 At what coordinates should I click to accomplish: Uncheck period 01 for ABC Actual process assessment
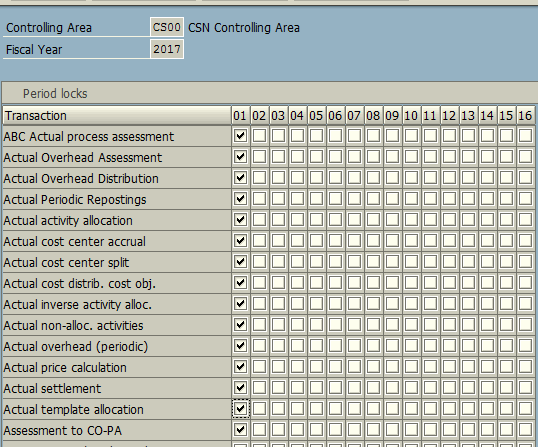pos(241,136)
